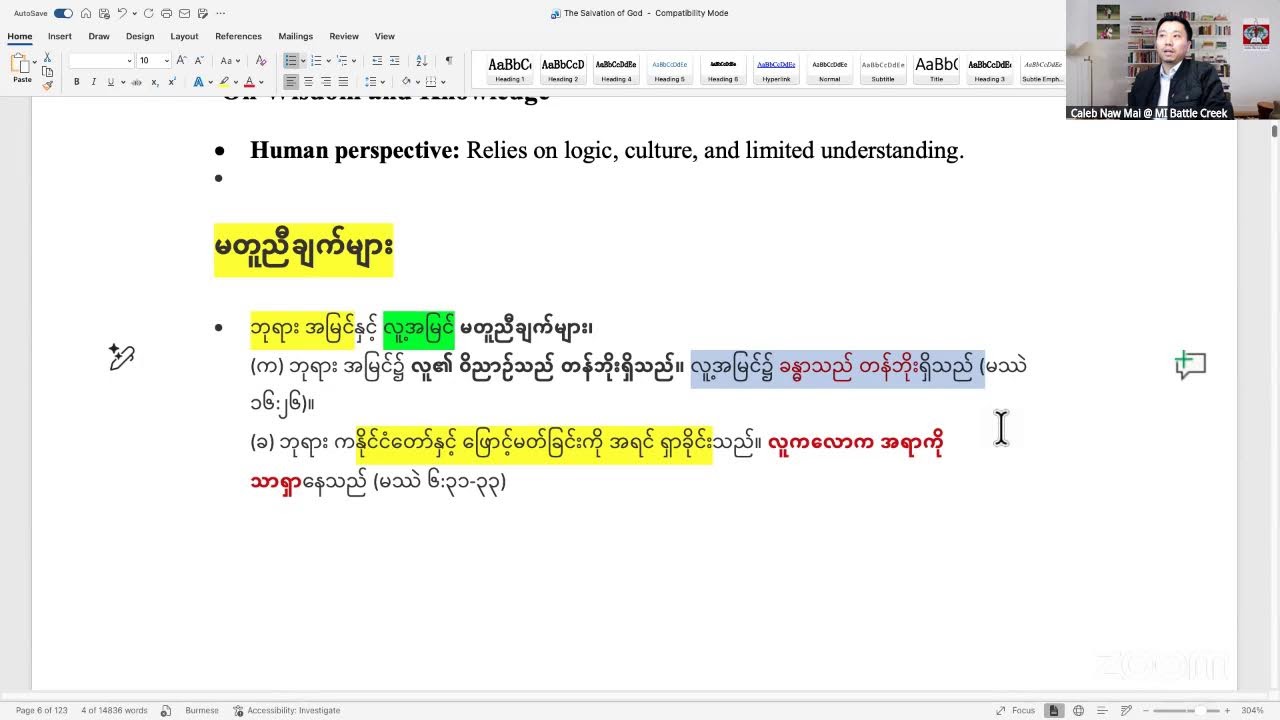Click the Center alignment icon
Screen dimensions: 1280x720
(308, 82)
